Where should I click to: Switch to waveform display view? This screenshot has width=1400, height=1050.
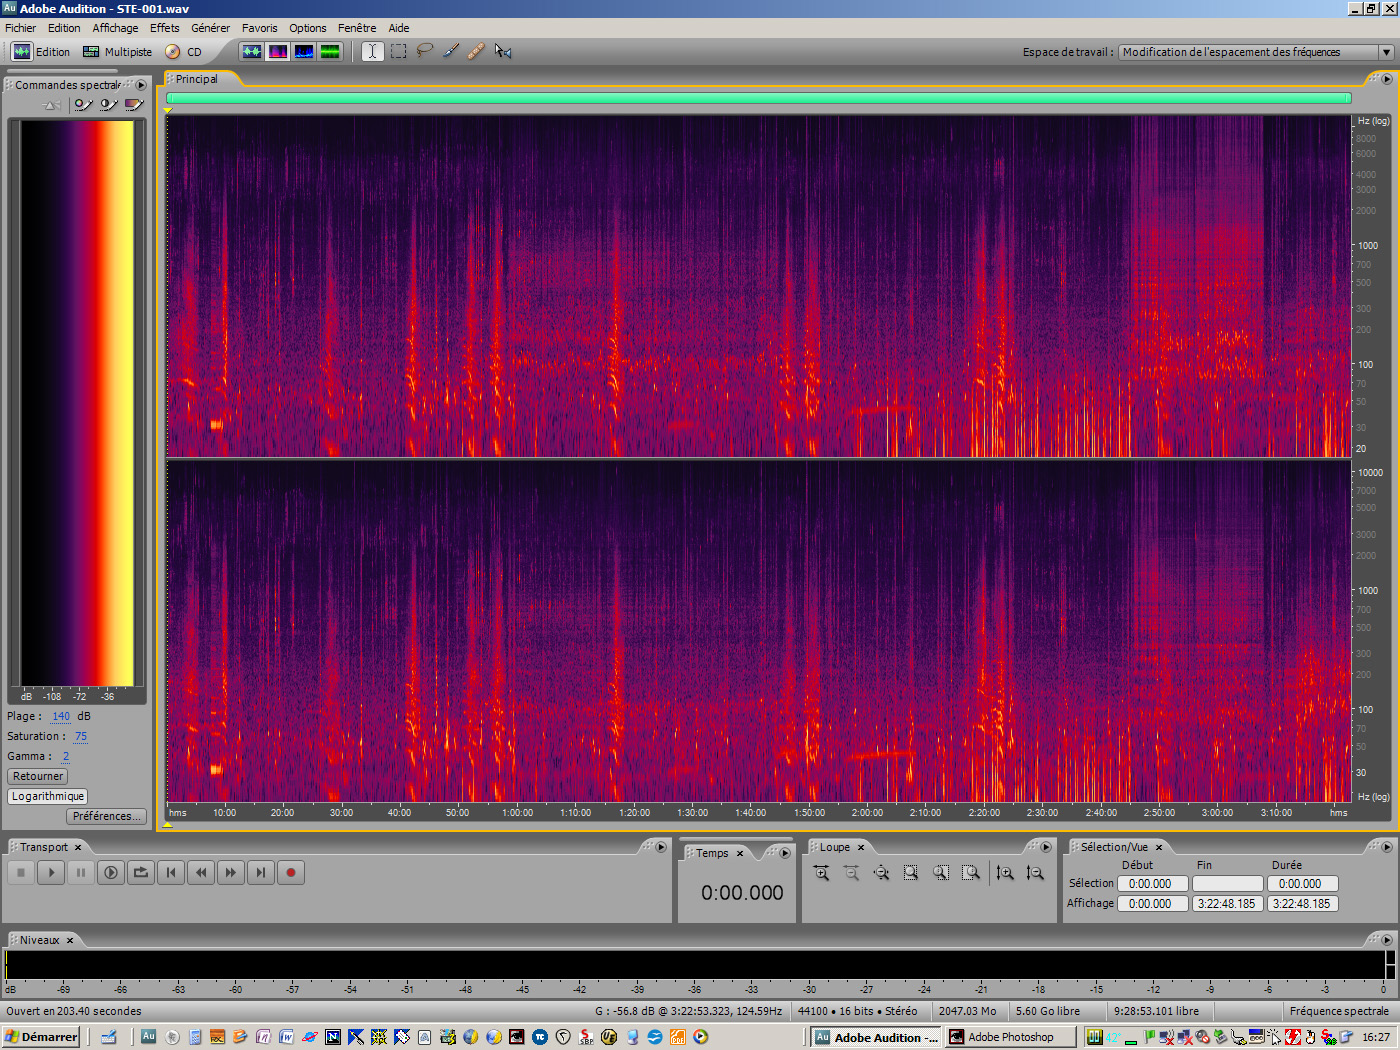252,51
